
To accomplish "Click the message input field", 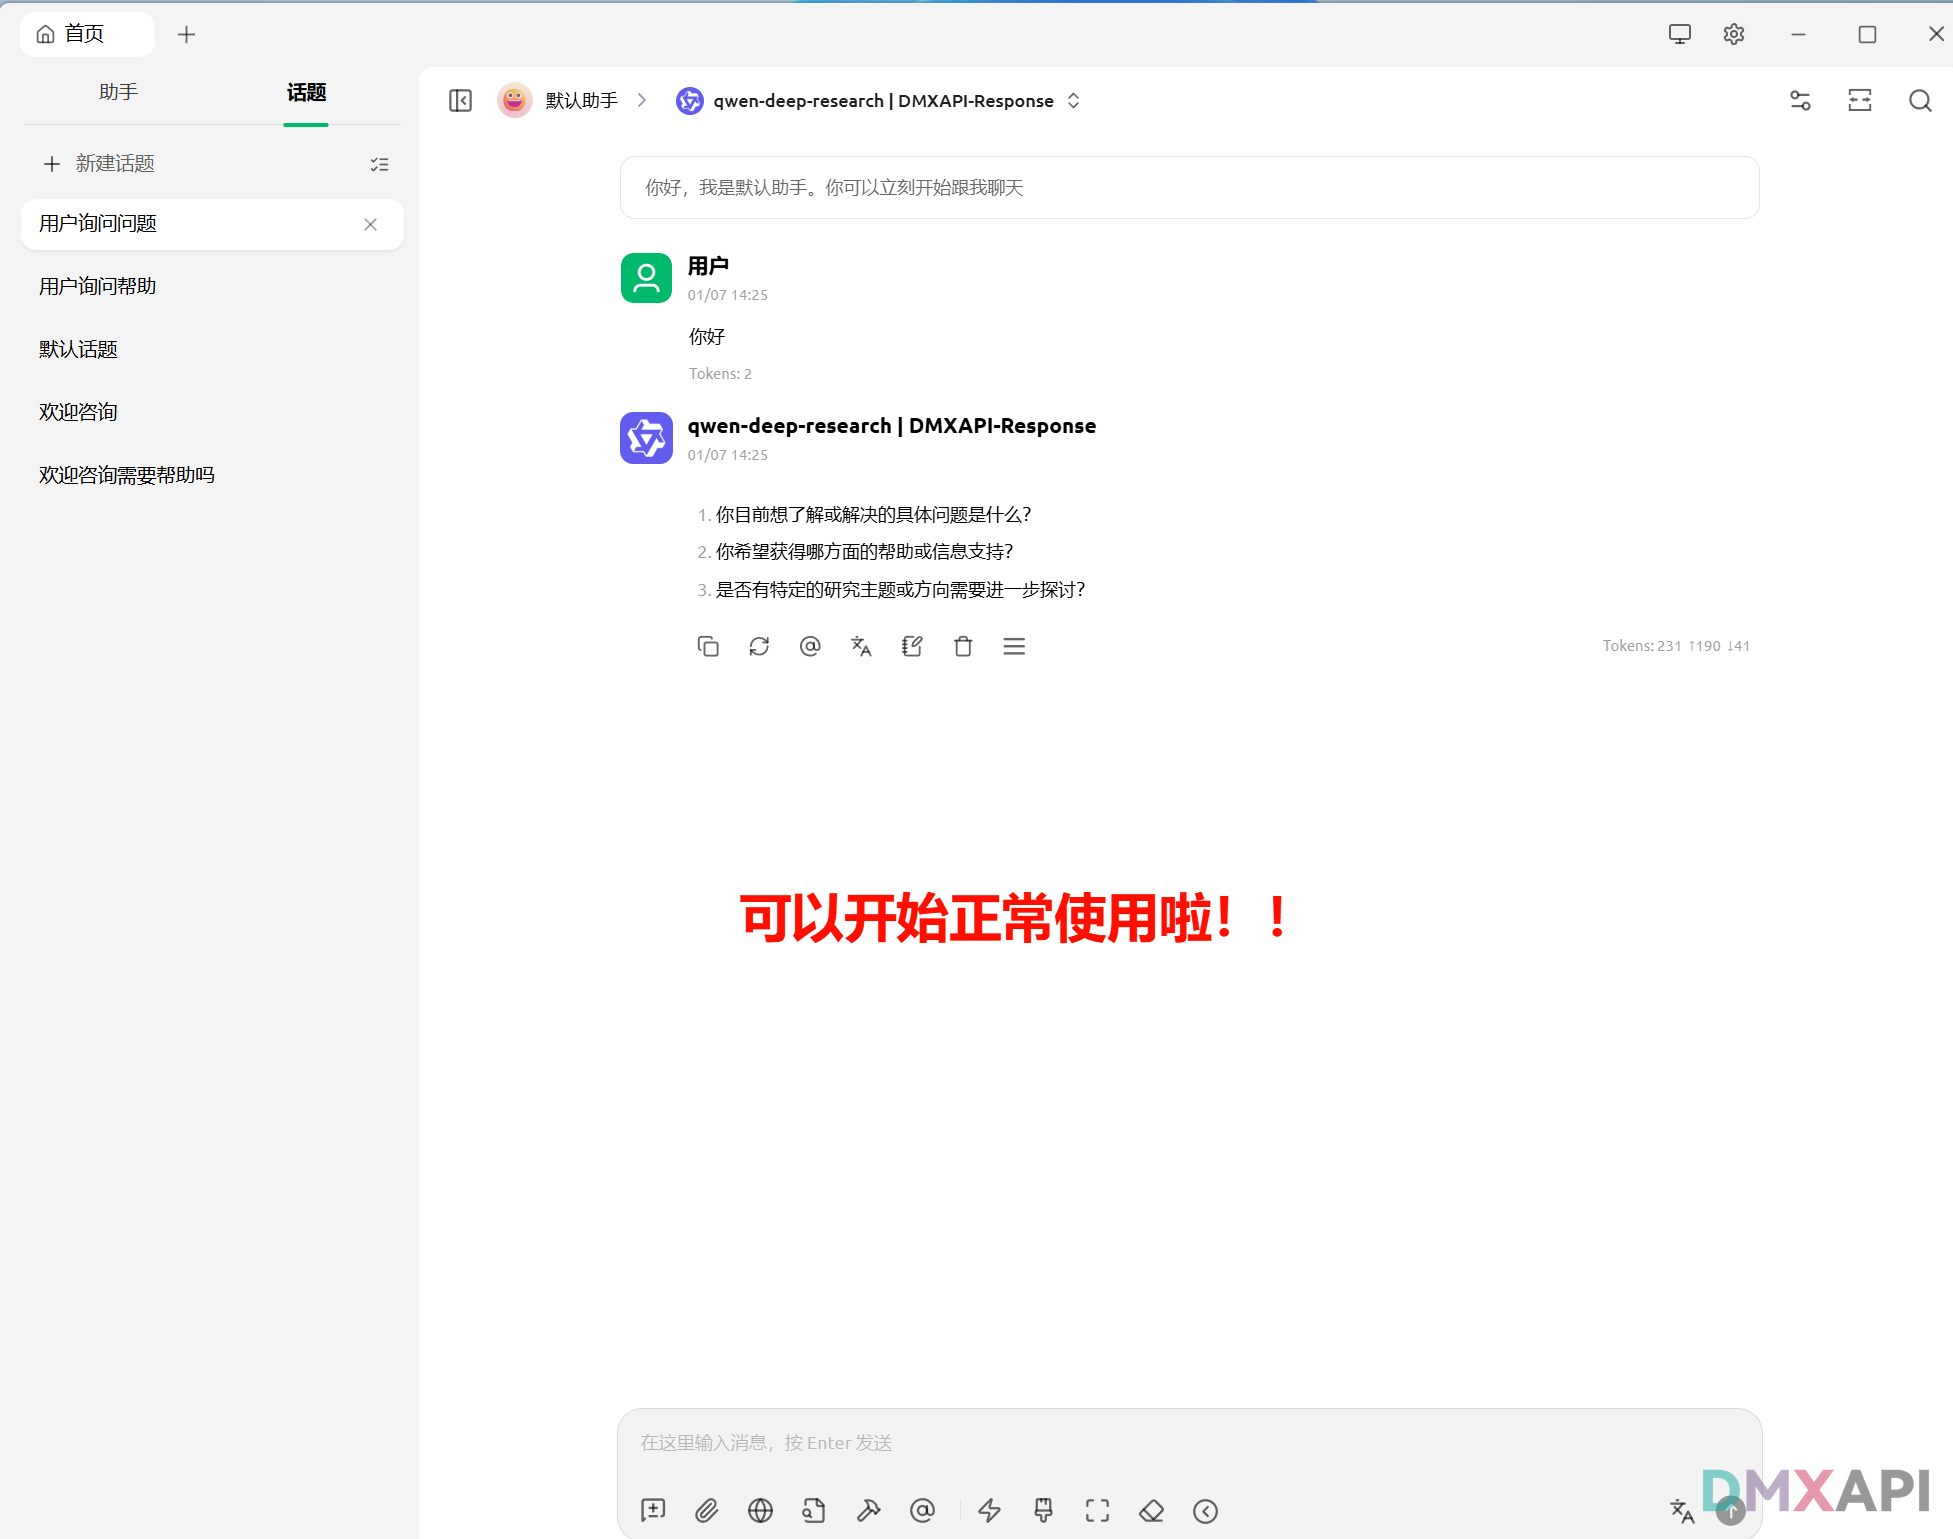I will pos(1188,1442).
